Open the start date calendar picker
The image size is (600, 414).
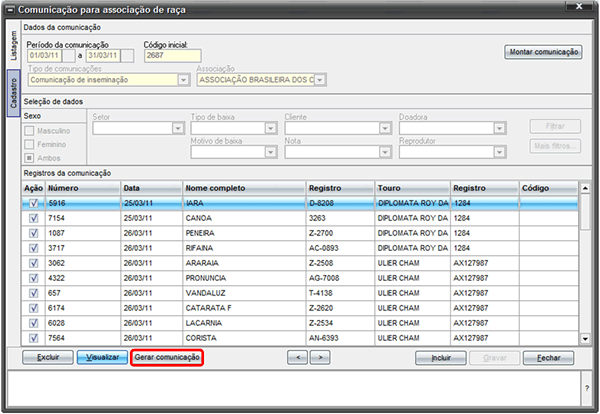pos(68,55)
